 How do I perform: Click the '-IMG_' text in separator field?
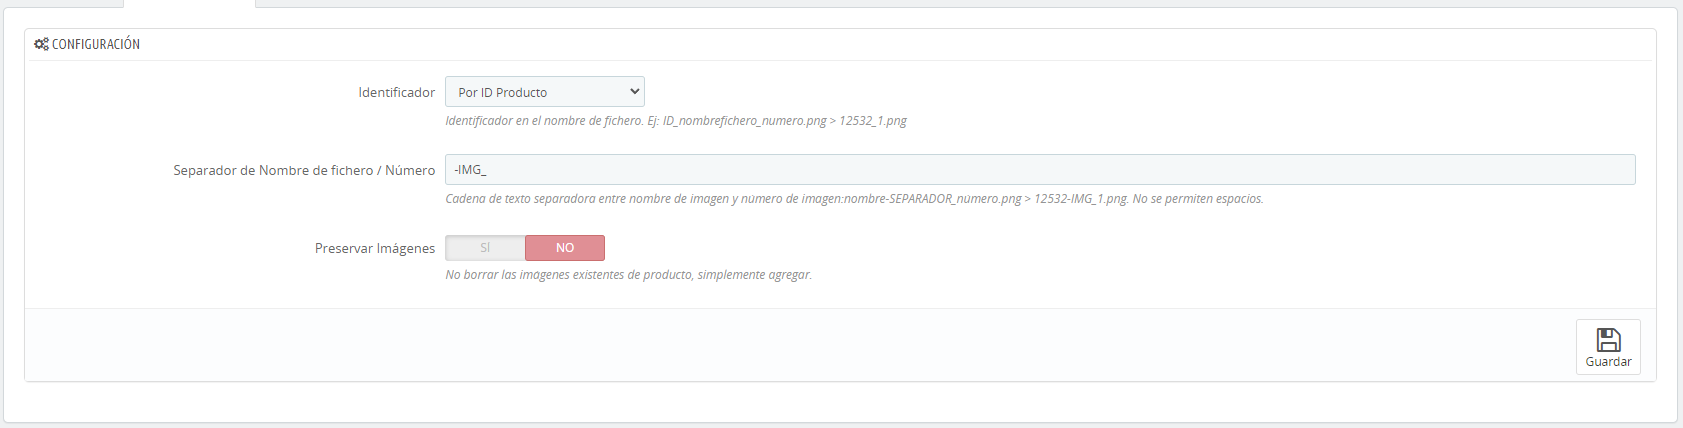(x=470, y=170)
